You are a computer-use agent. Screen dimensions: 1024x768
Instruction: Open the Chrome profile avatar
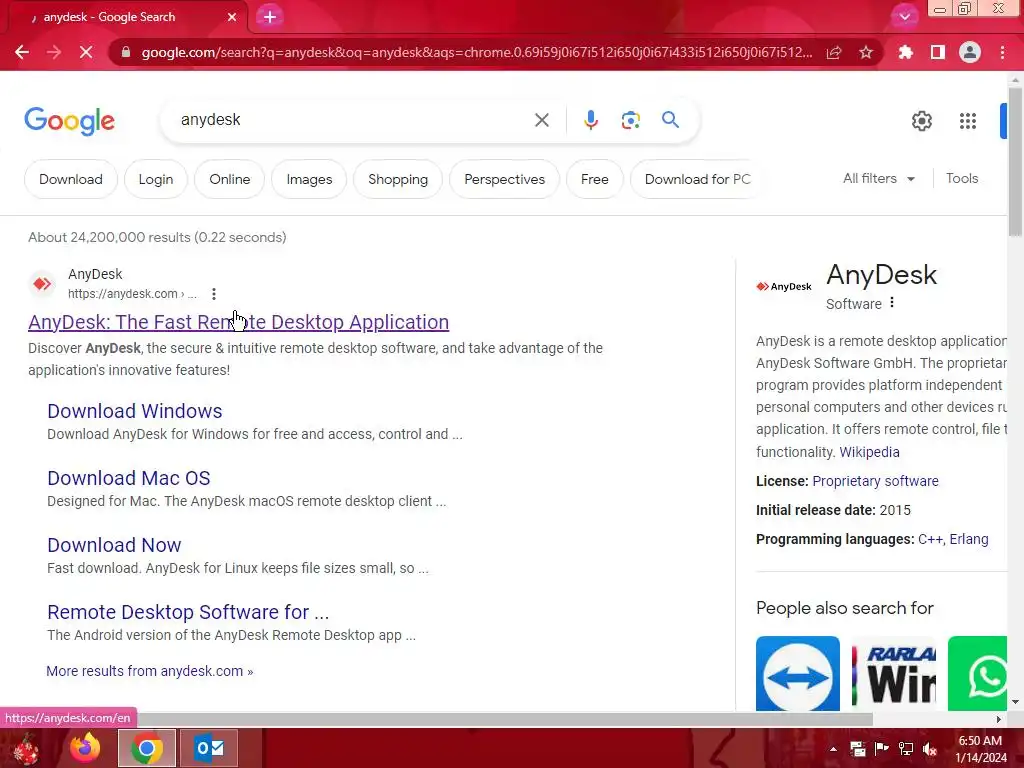(x=970, y=52)
